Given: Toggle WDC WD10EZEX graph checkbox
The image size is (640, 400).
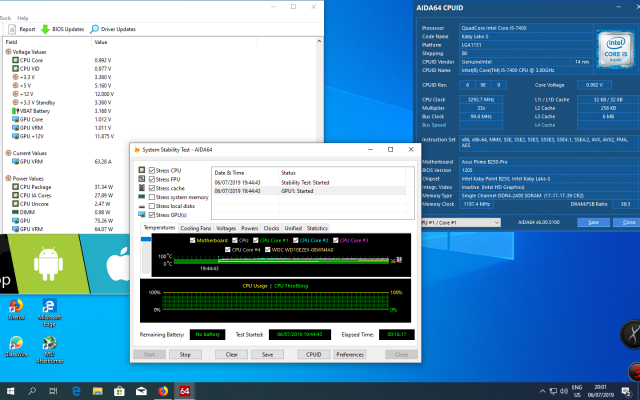Looking at the screenshot, I should pos(268,249).
